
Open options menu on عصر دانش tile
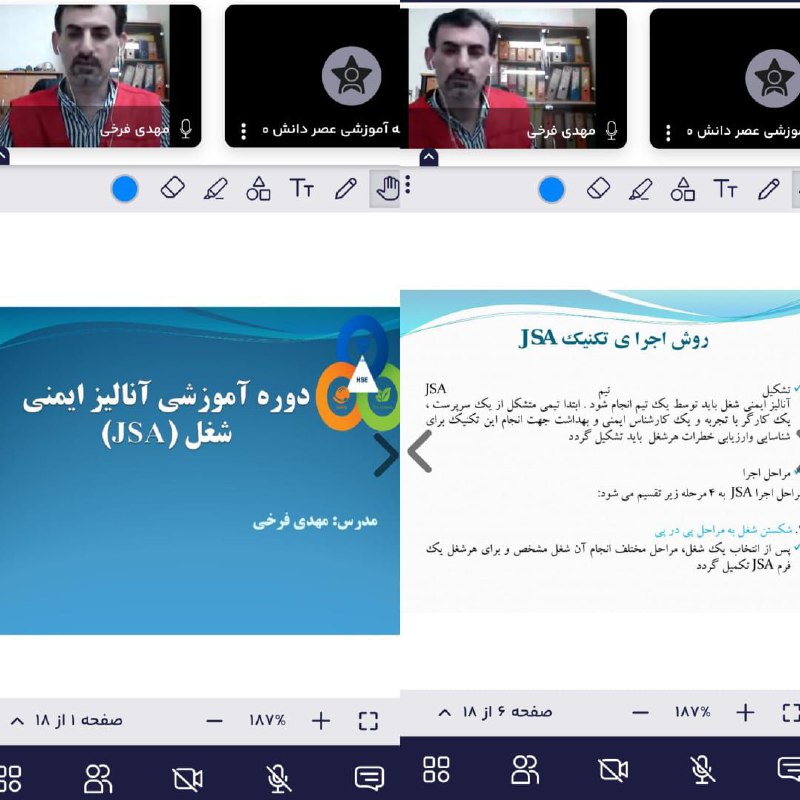[243, 130]
